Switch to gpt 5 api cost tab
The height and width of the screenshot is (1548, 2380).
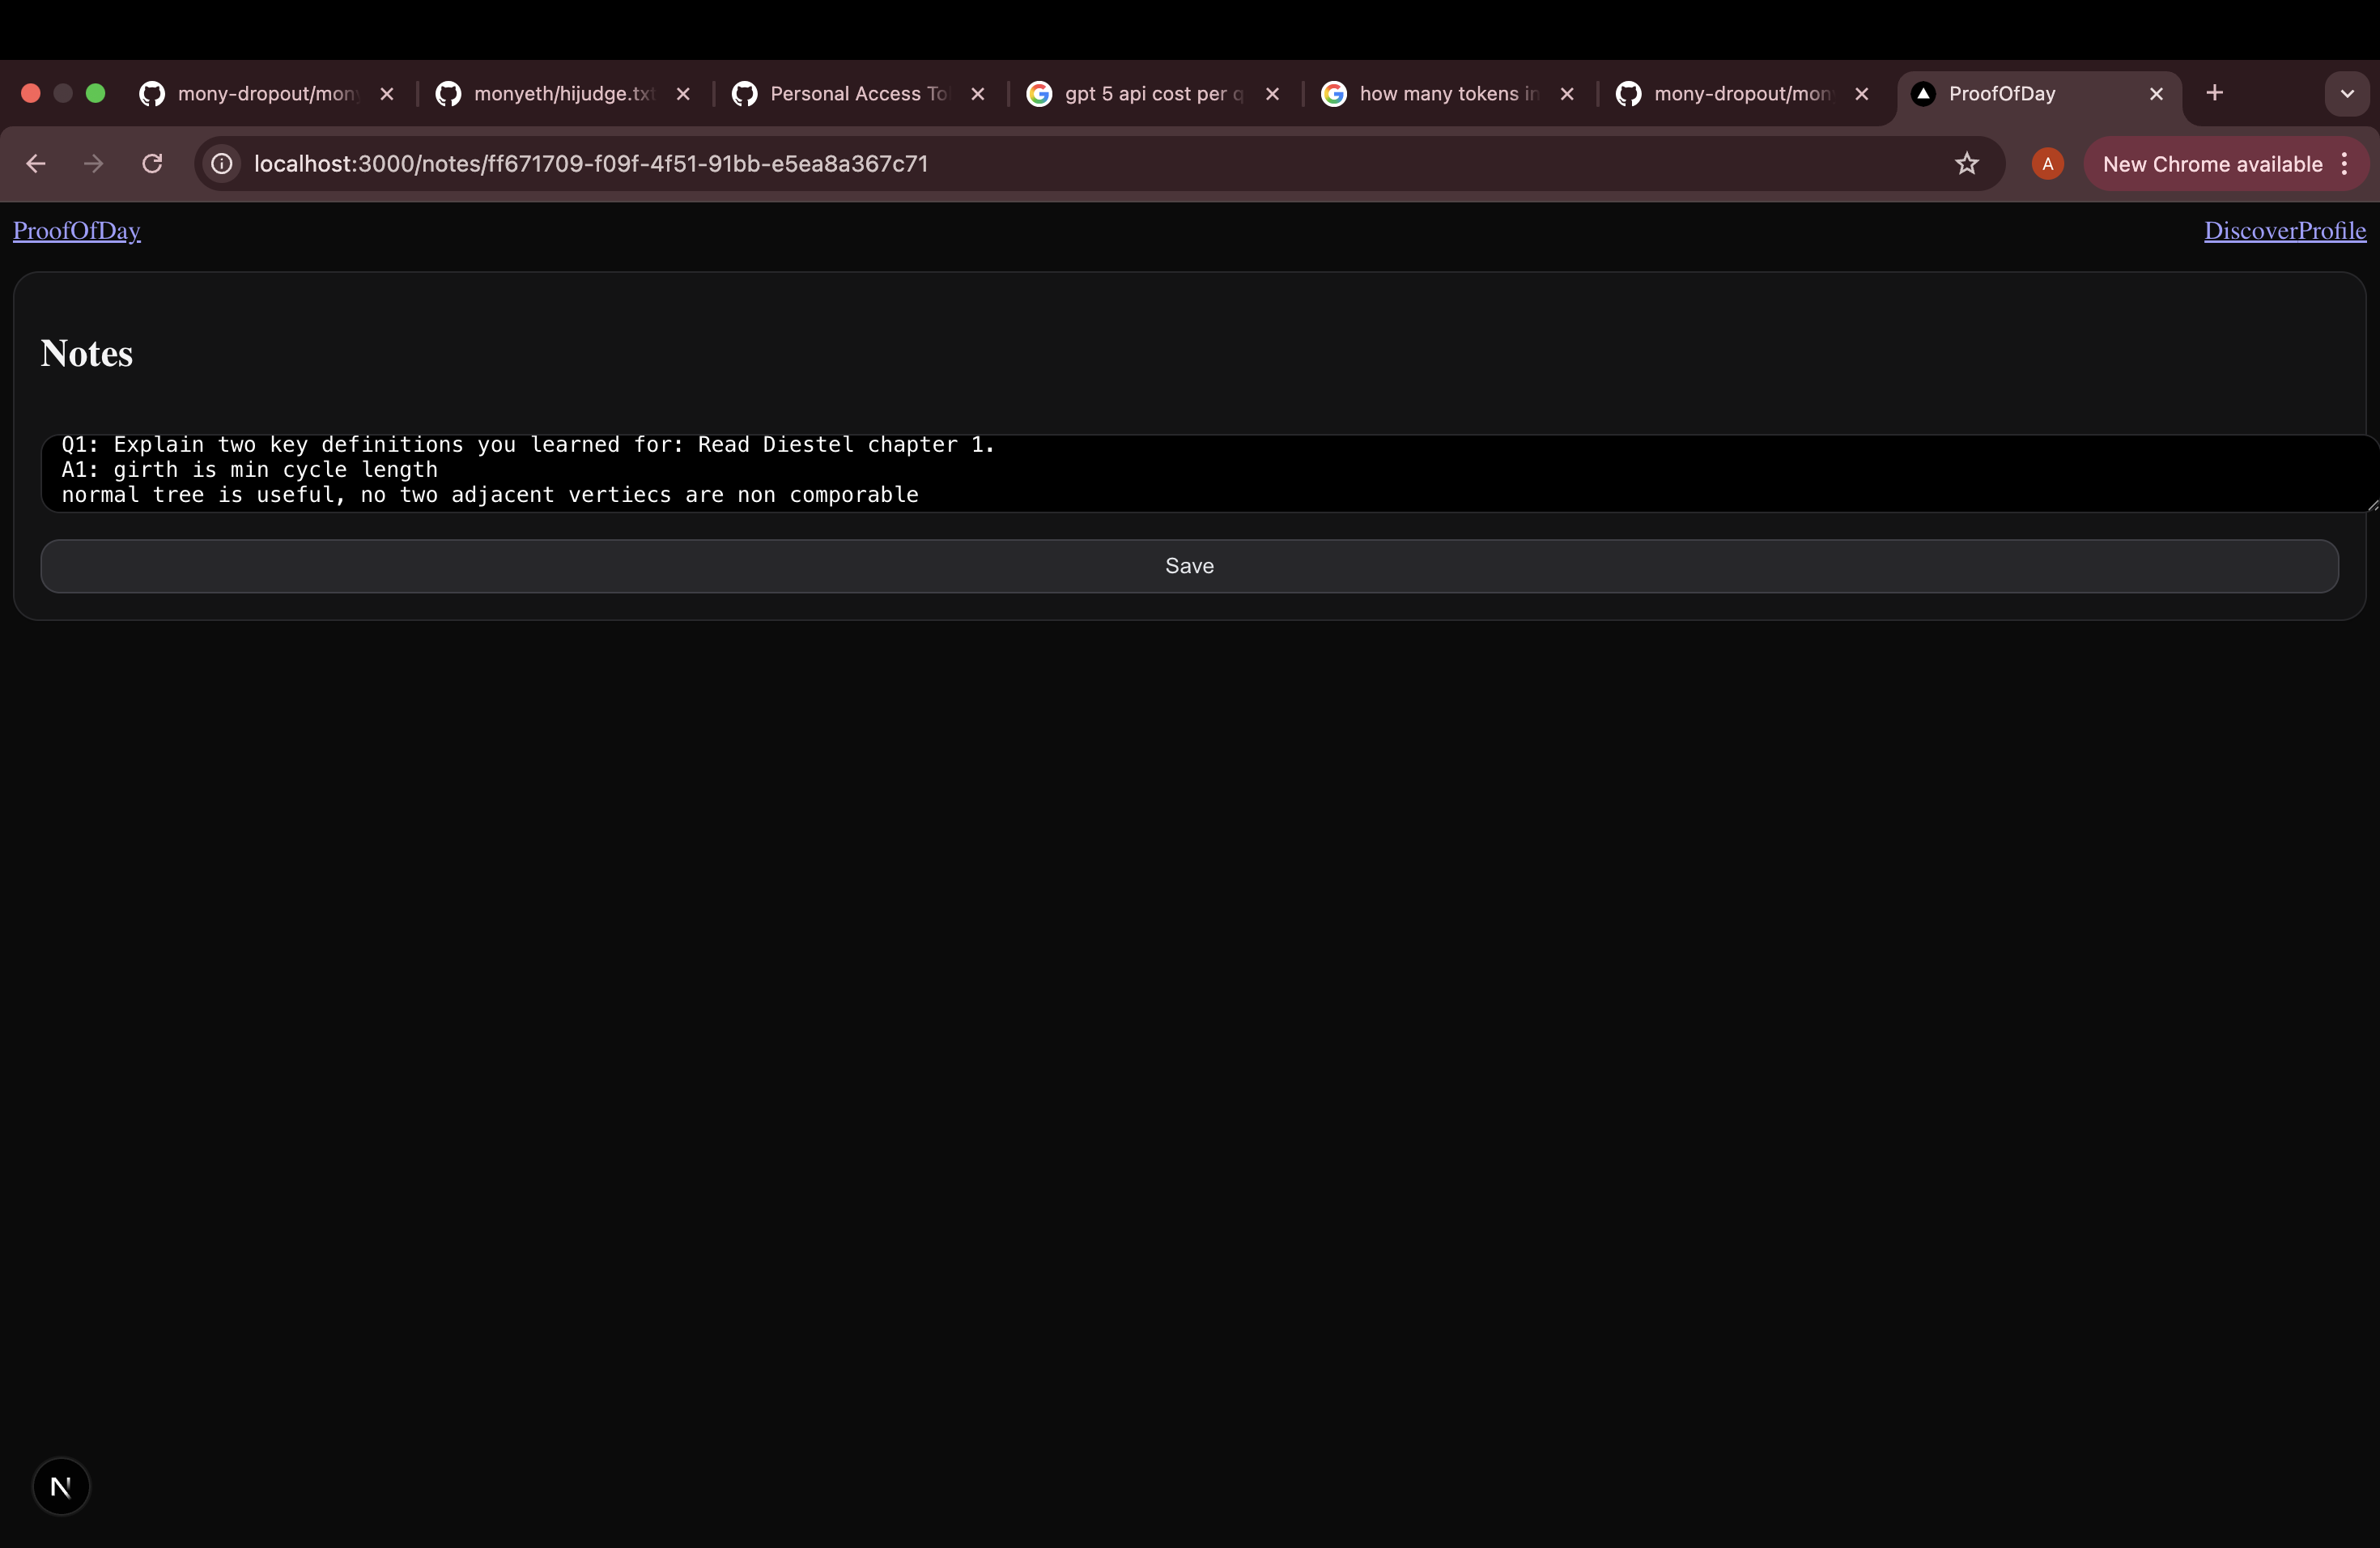tap(1152, 94)
